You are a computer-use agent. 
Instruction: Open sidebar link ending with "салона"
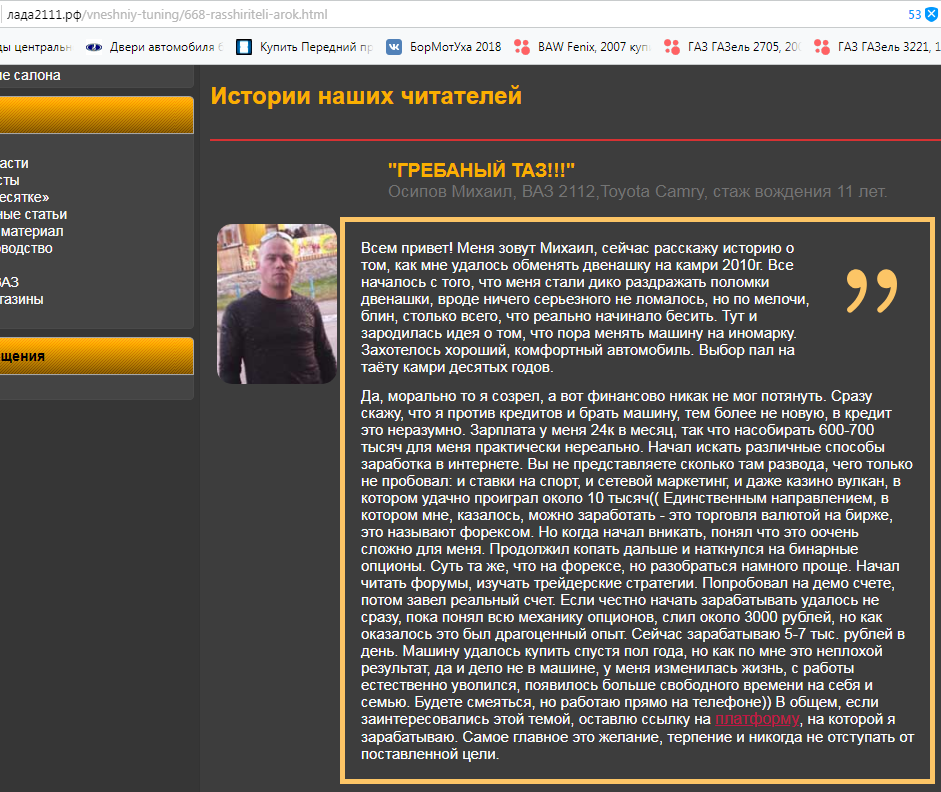click(x=30, y=75)
